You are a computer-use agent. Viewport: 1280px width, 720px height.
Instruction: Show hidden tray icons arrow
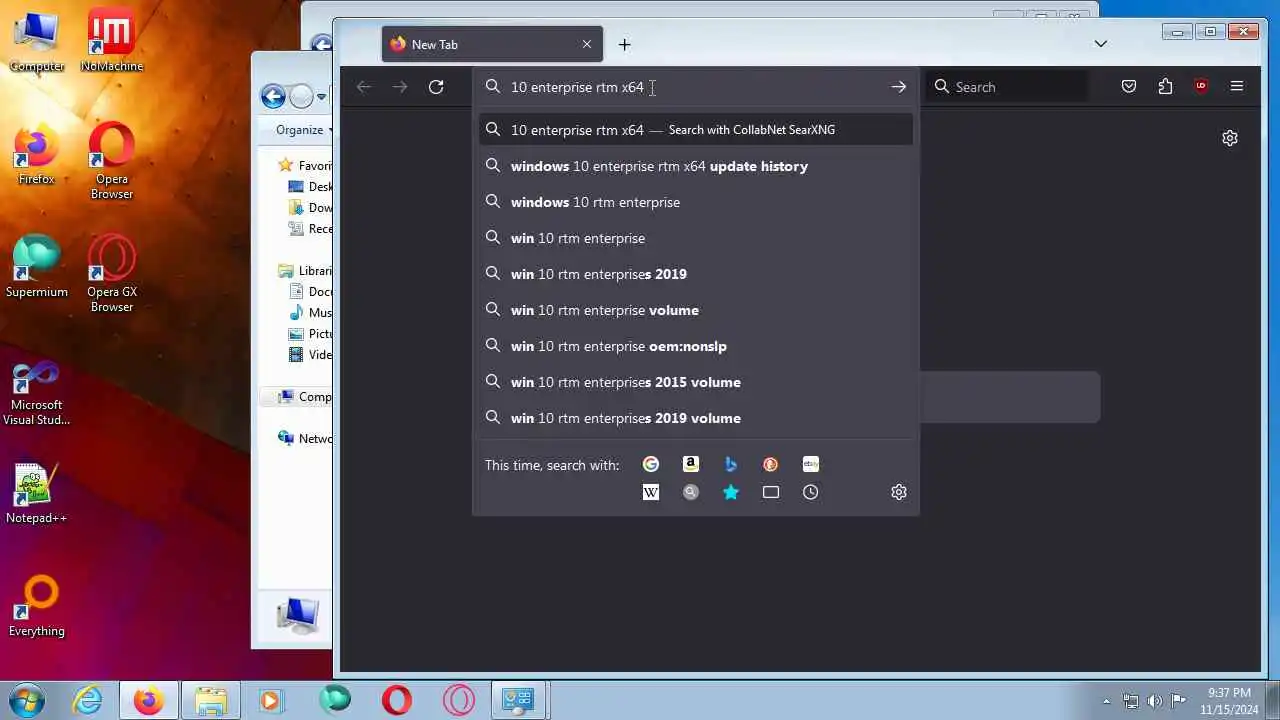(x=1106, y=701)
